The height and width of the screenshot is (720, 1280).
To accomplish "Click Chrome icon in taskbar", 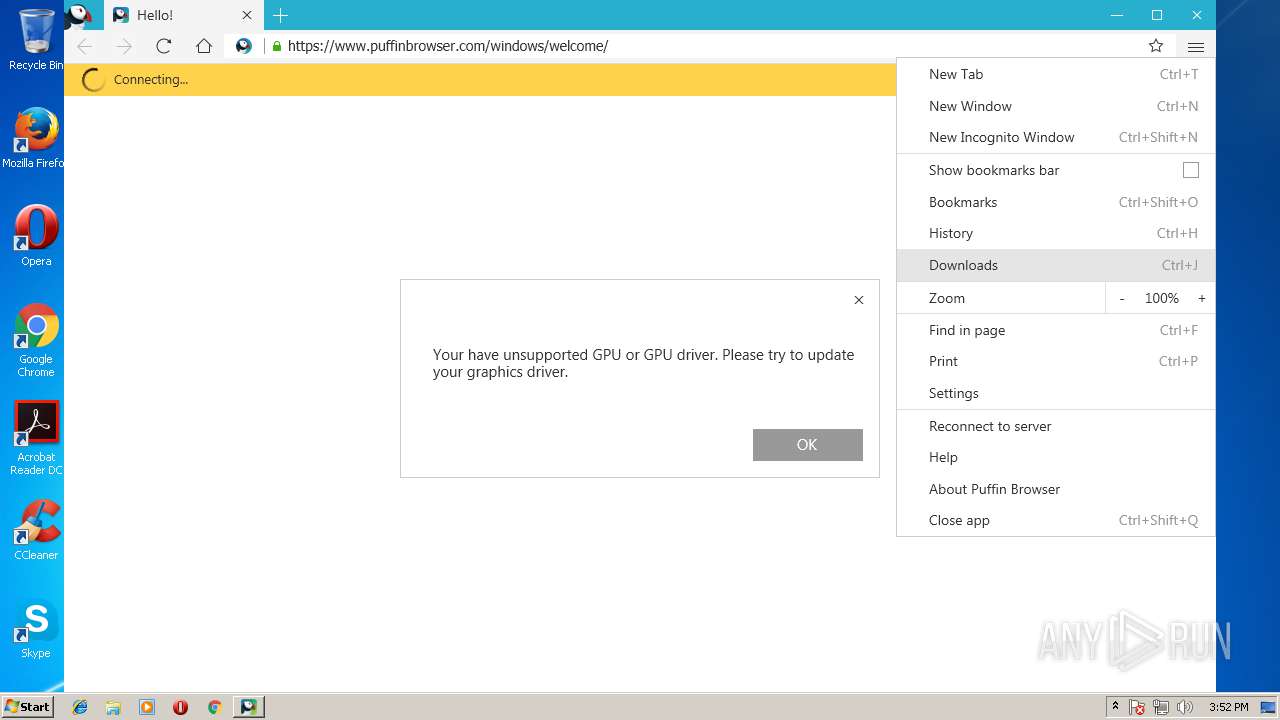I will [x=214, y=707].
